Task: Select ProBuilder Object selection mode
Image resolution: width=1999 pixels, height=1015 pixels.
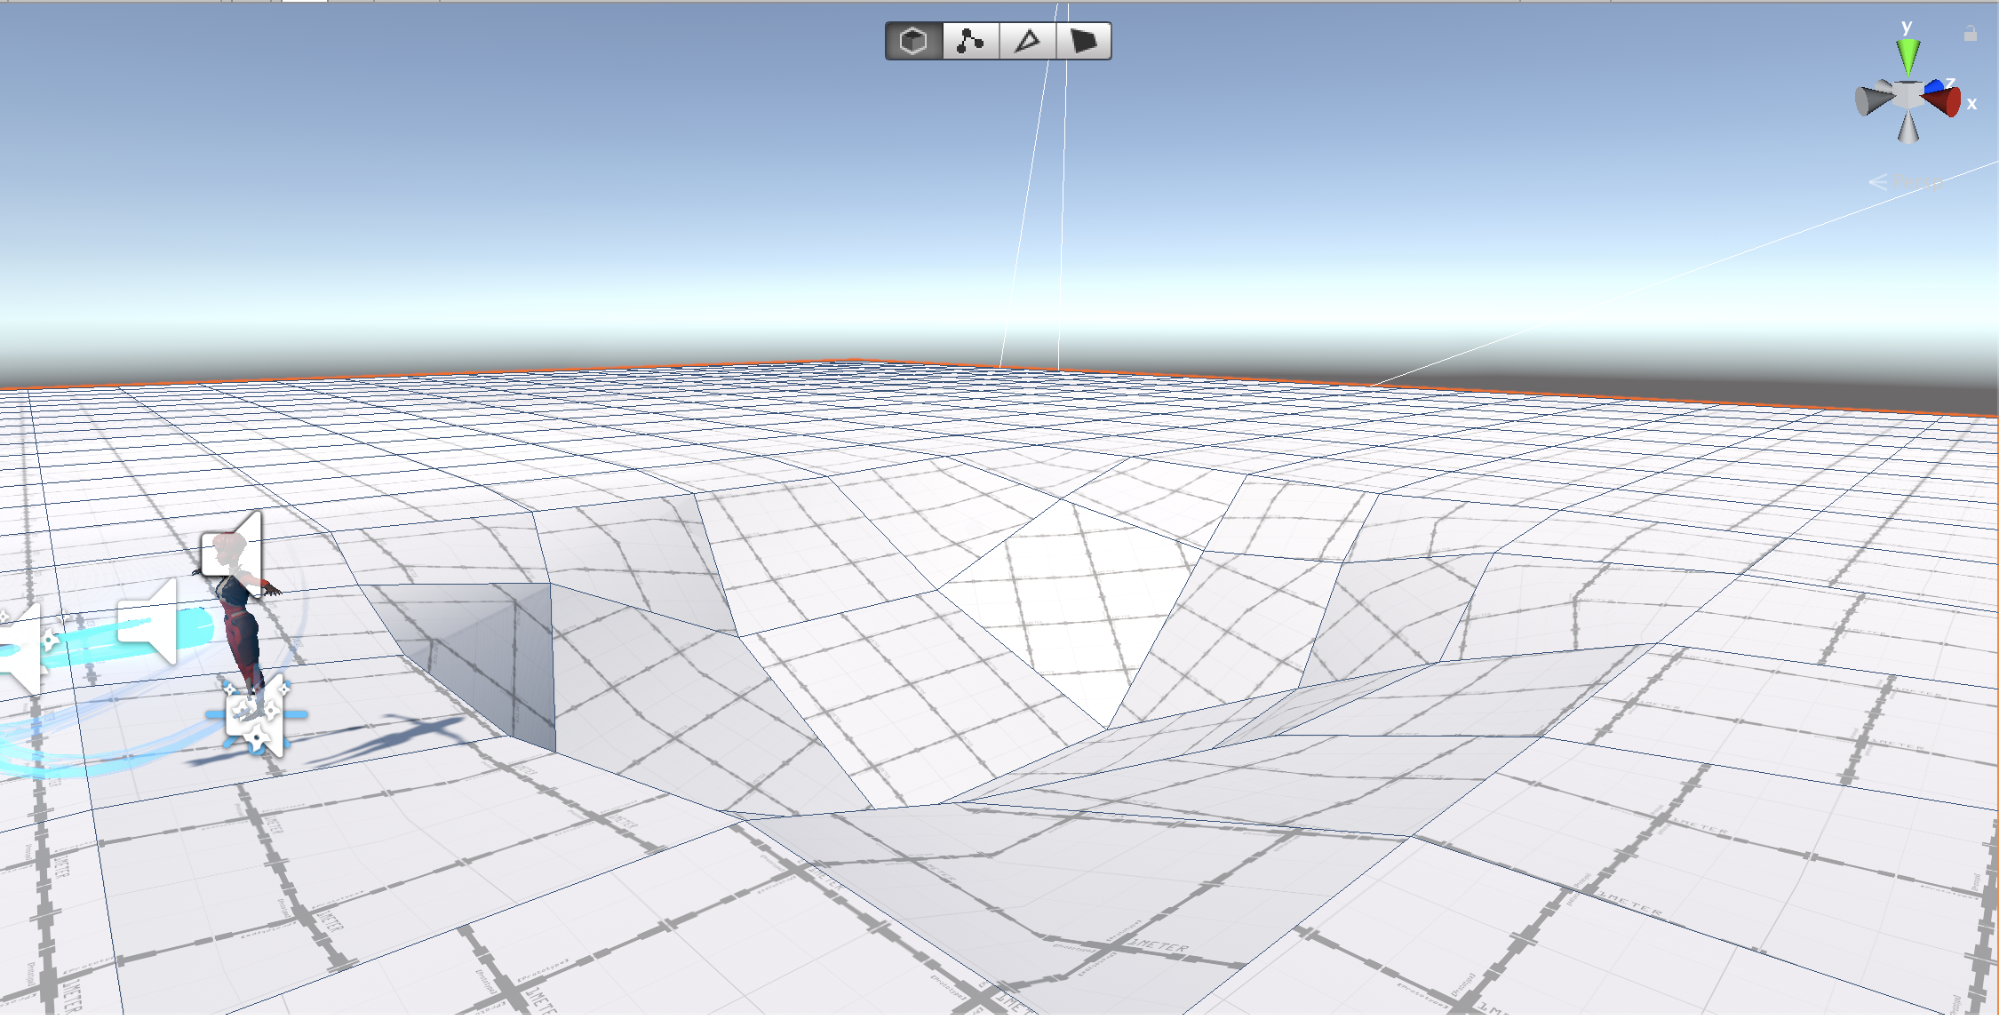Action: click(x=913, y=41)
